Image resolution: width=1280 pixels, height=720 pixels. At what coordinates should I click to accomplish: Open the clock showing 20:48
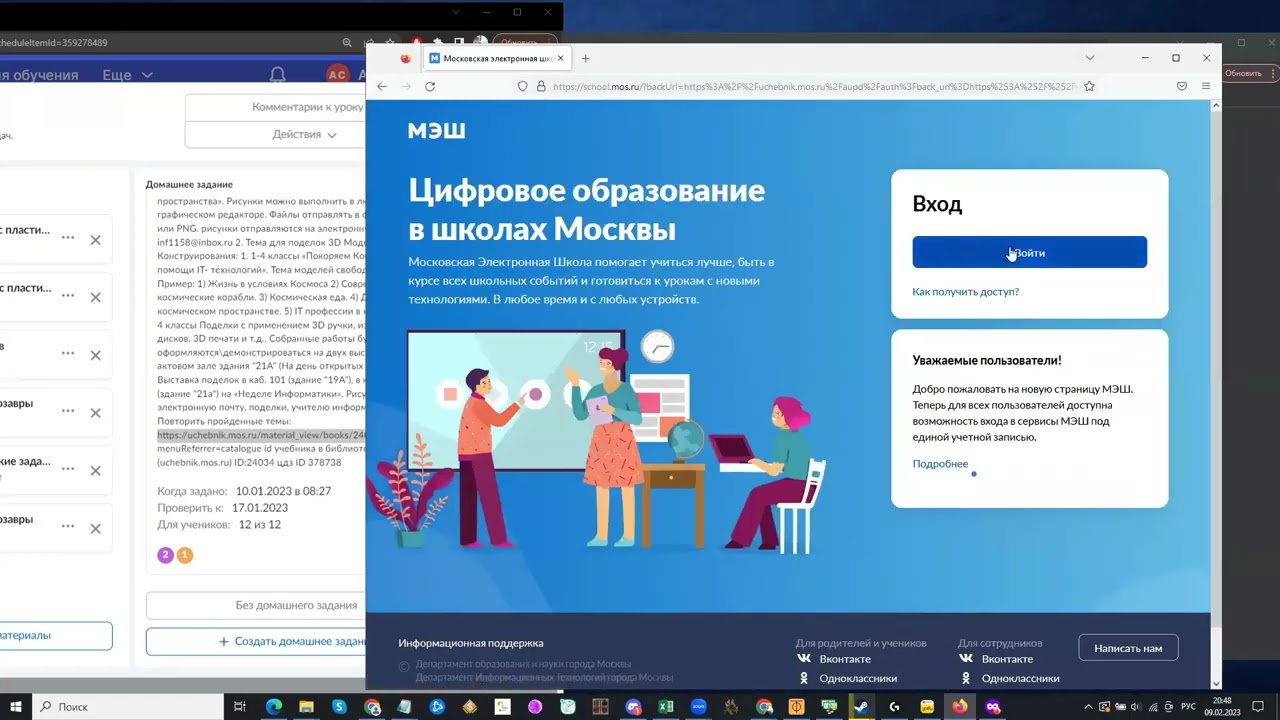(x=1222, y=707)
